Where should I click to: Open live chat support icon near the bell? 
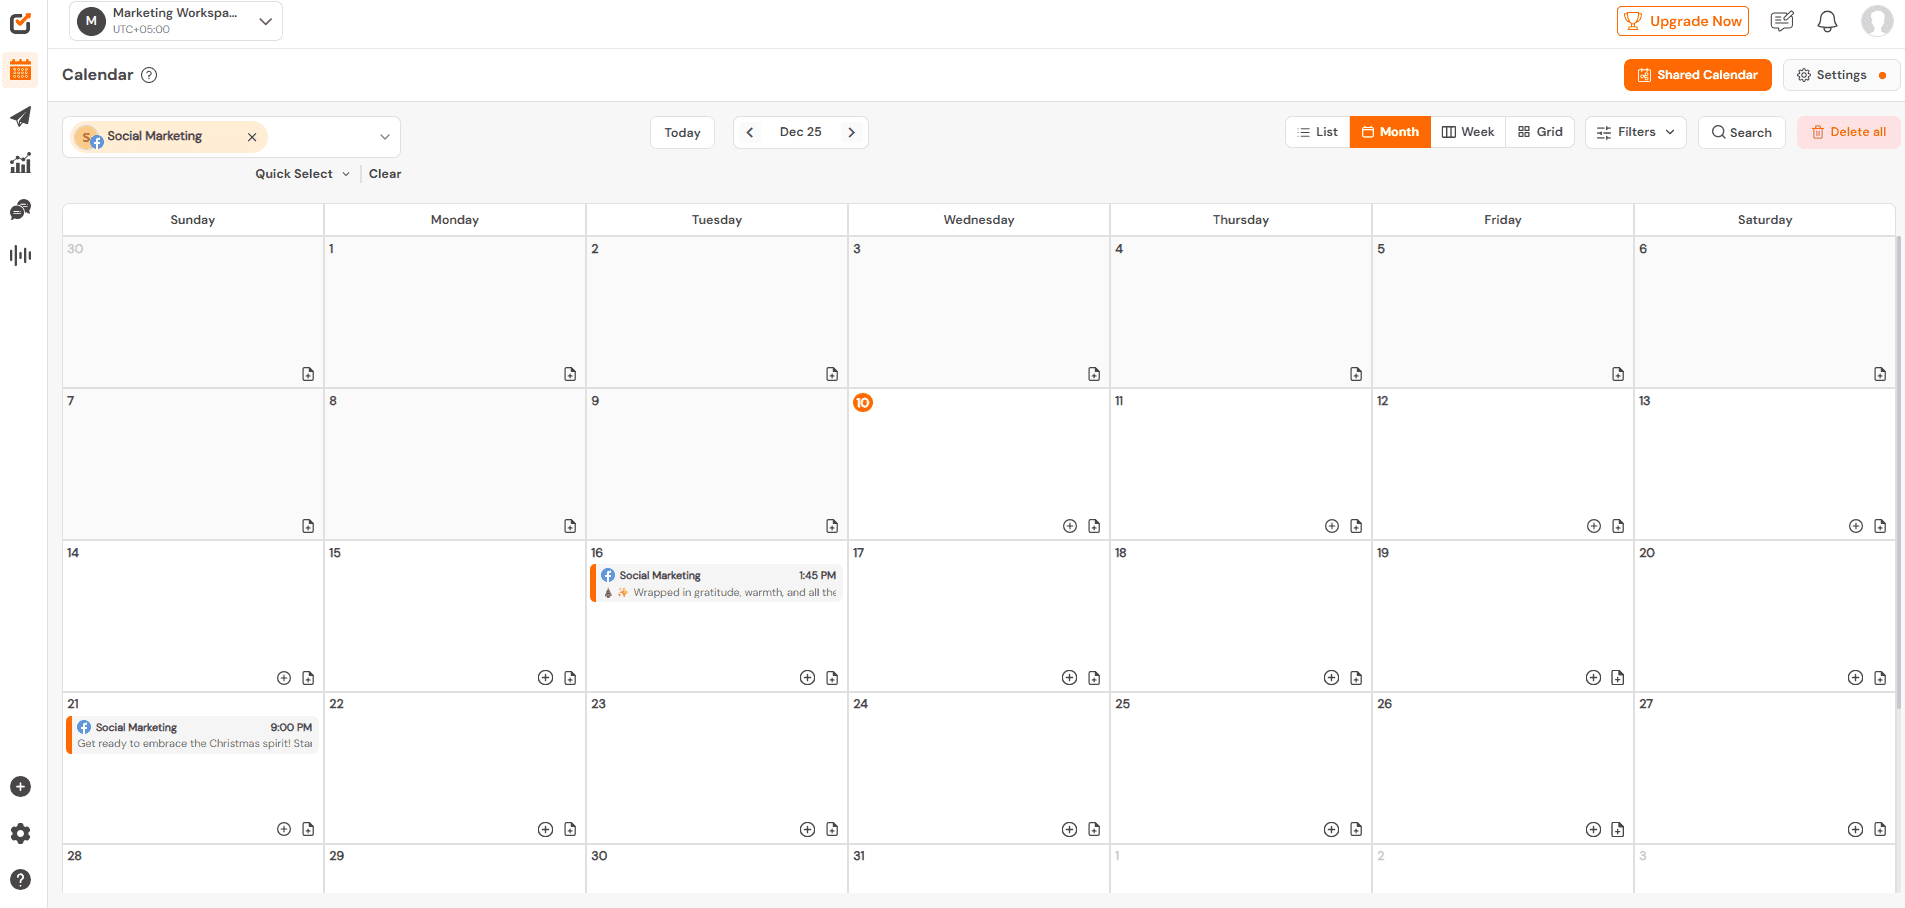click(x=1781, y=21)
